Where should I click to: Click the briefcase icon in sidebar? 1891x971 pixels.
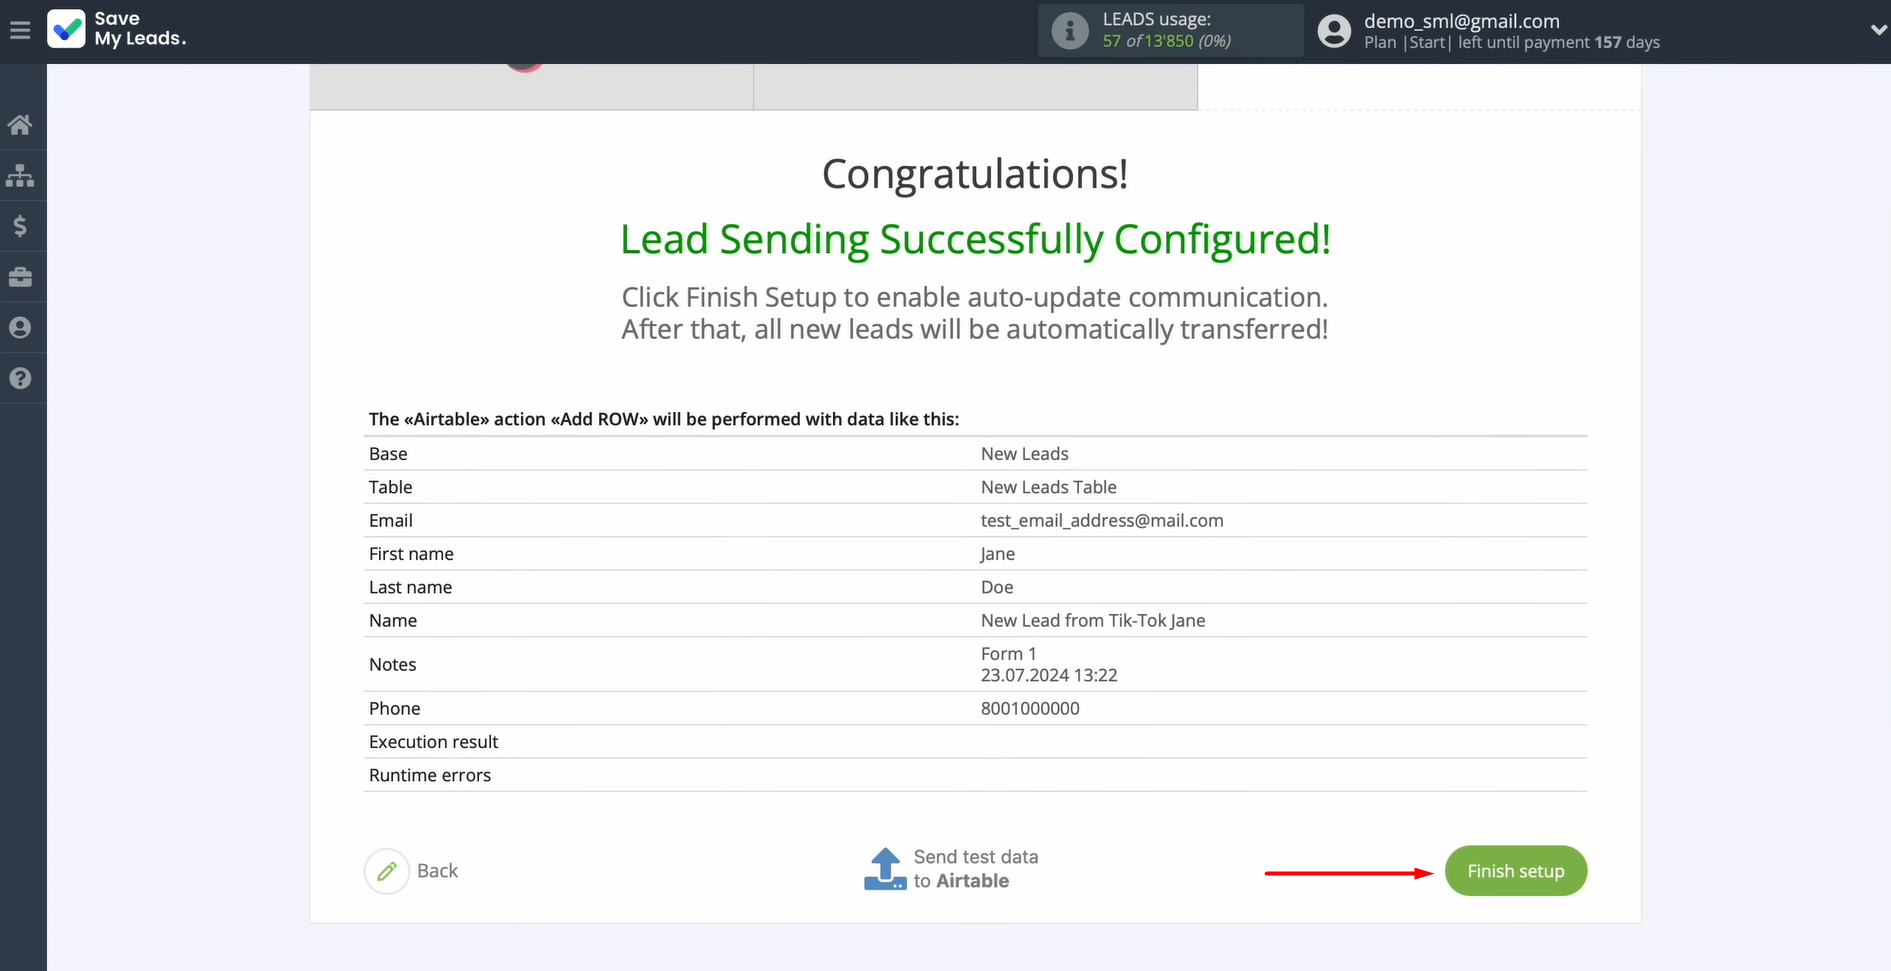pos(20,277)
